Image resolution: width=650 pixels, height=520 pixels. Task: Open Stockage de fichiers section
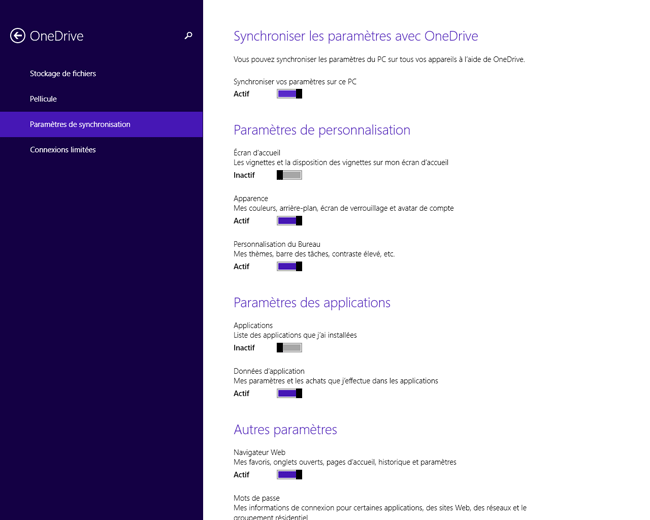click(102, 73)
